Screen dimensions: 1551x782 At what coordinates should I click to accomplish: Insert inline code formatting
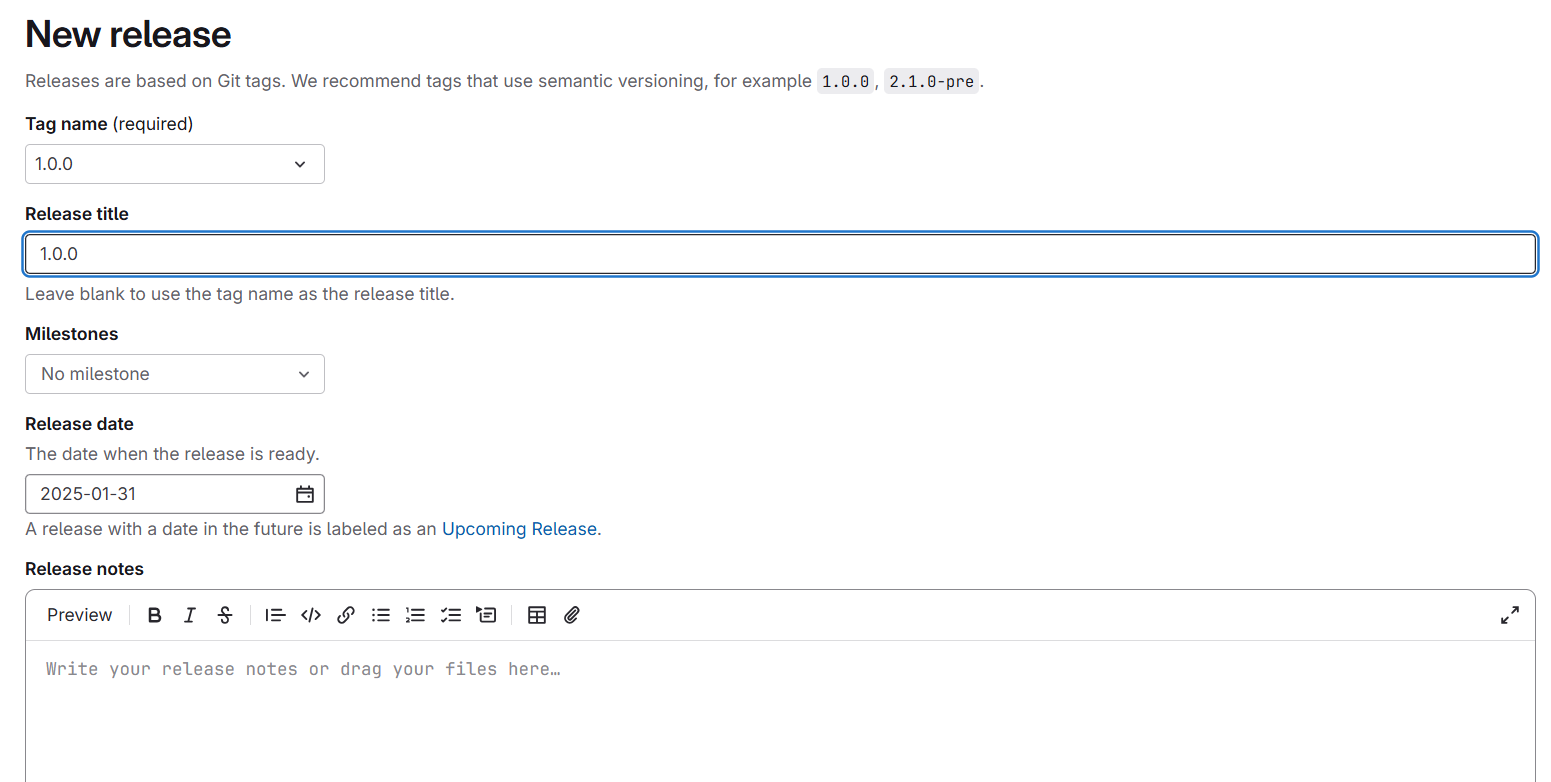click(x=311, y=615)
